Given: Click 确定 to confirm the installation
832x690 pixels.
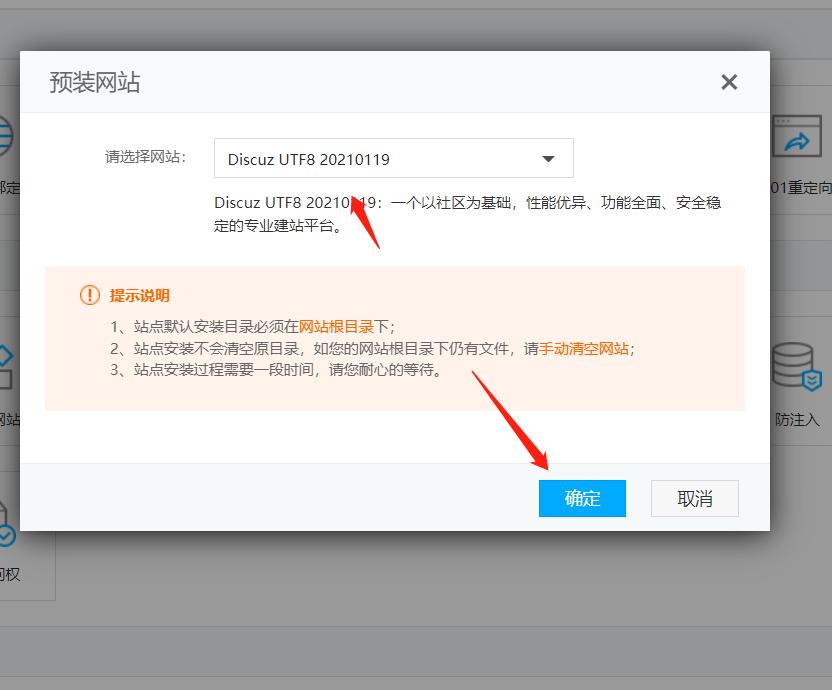Looking at the screenshot, I should 582,498.
